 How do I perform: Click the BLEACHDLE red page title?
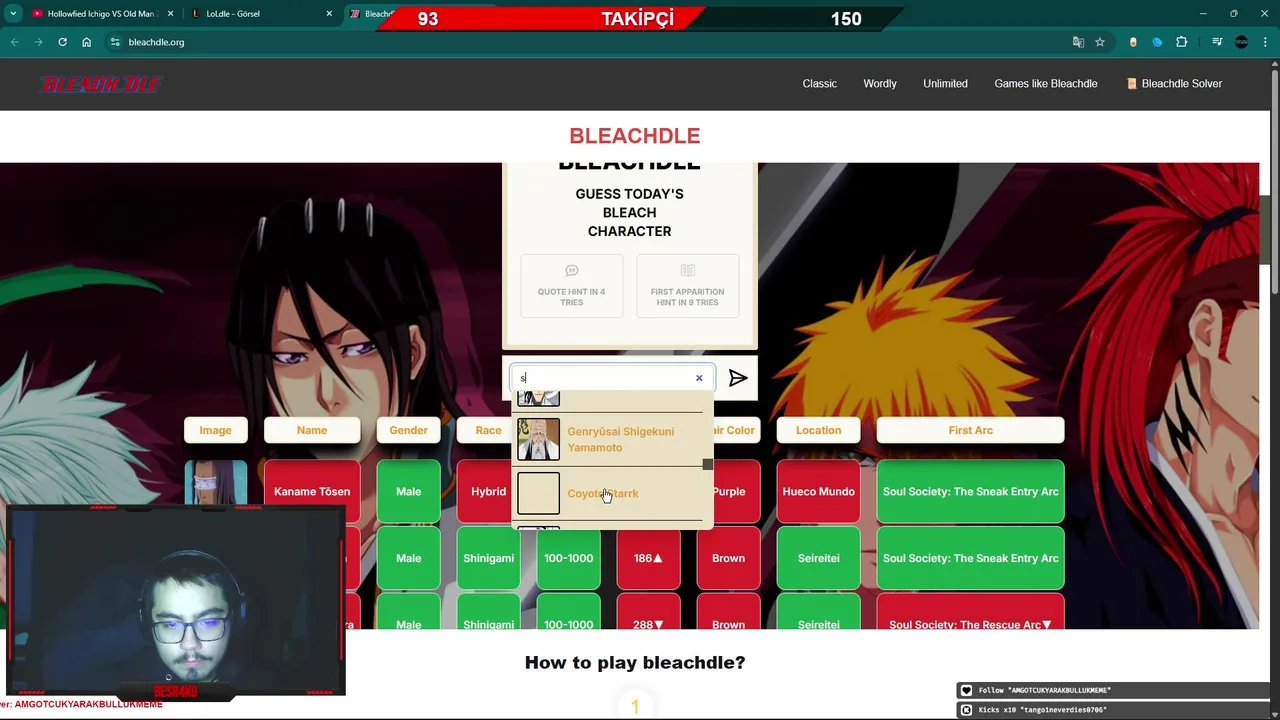[634, 136]
